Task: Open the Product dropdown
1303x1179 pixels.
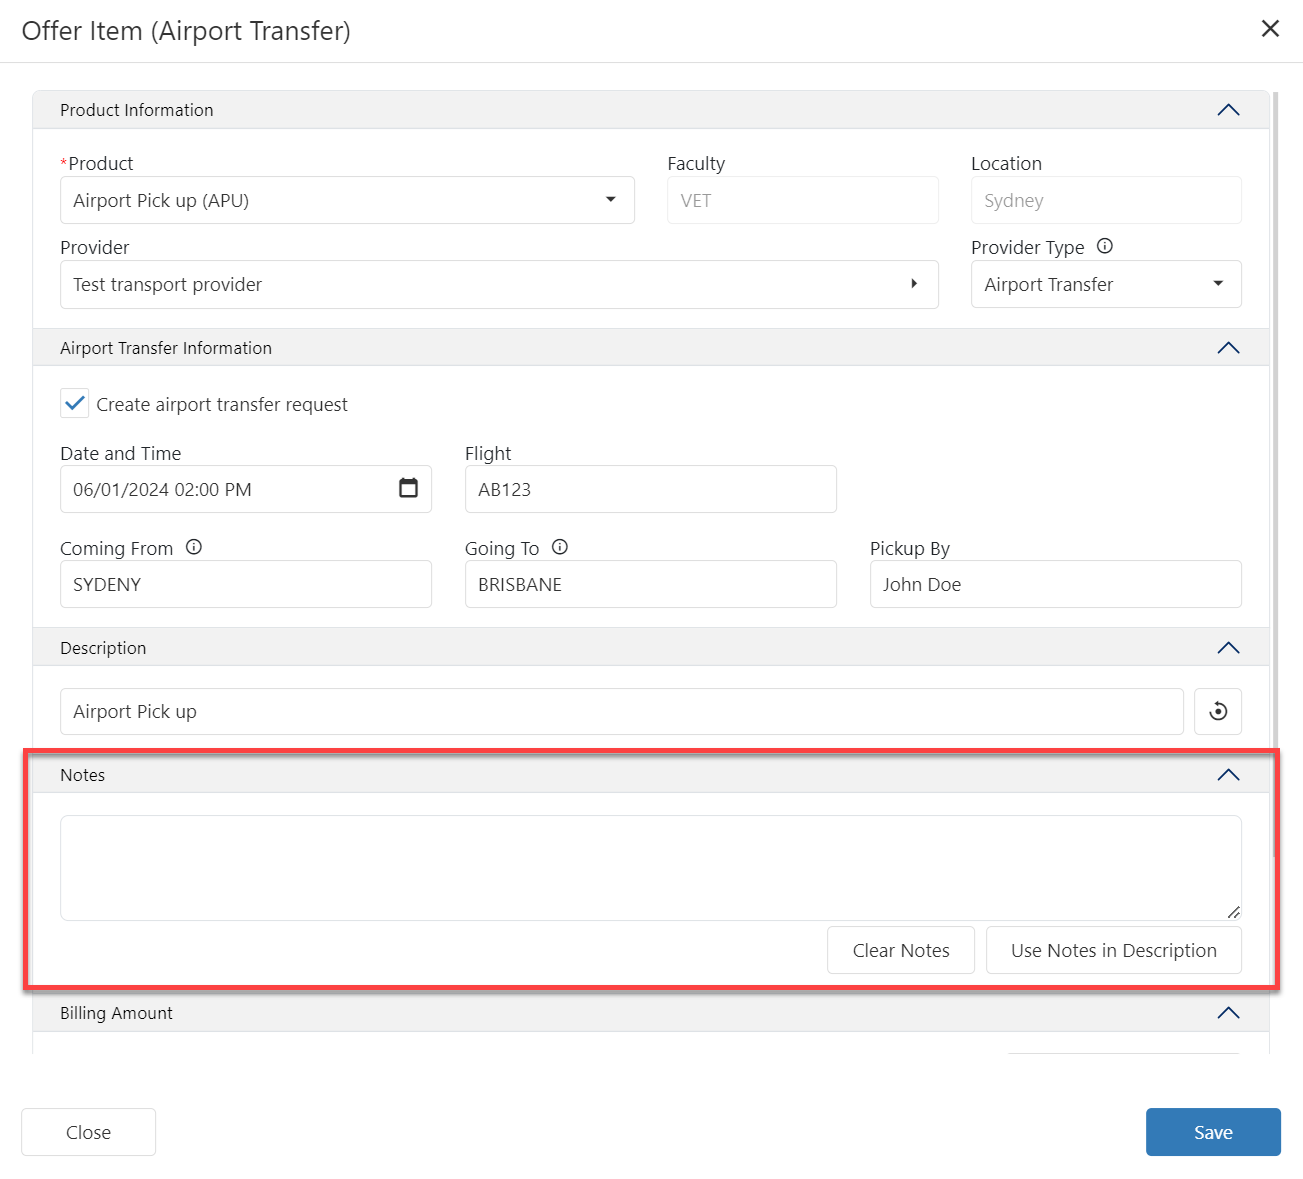Action: (610, 200)
